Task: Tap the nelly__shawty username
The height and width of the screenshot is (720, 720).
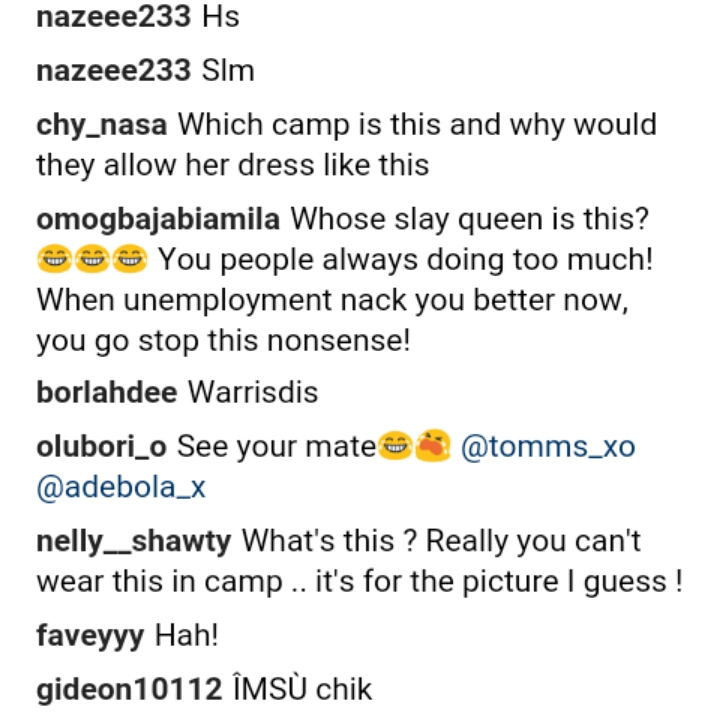Action: [134, 541]
